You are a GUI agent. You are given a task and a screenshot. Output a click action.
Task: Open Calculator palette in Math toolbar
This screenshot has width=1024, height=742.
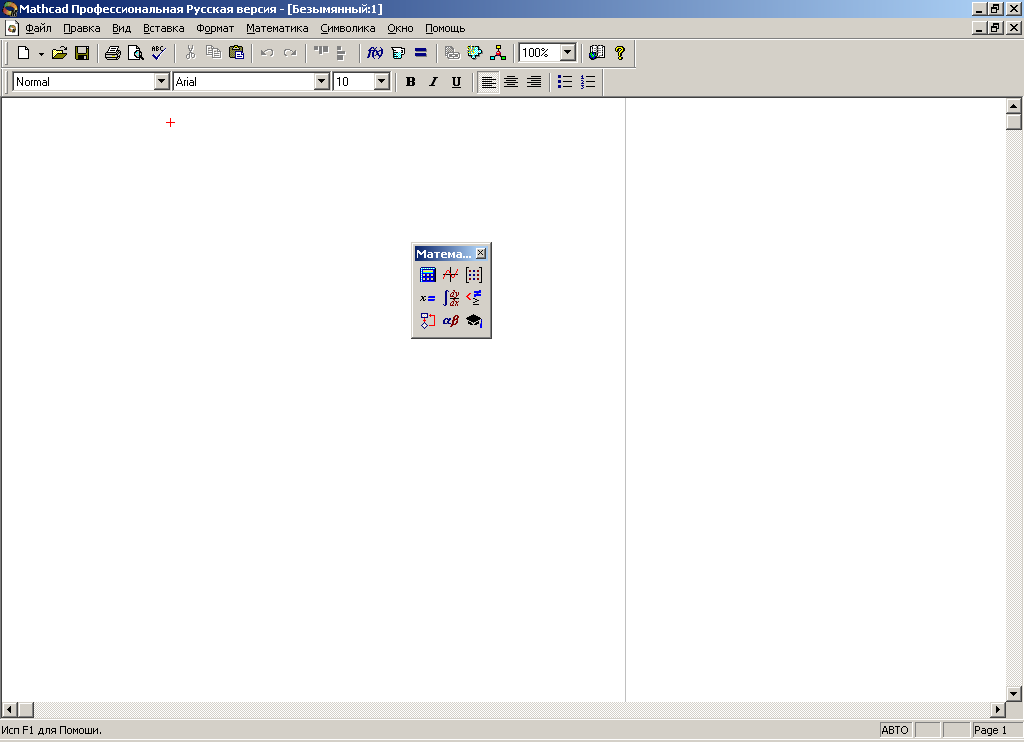click(428, 275)
